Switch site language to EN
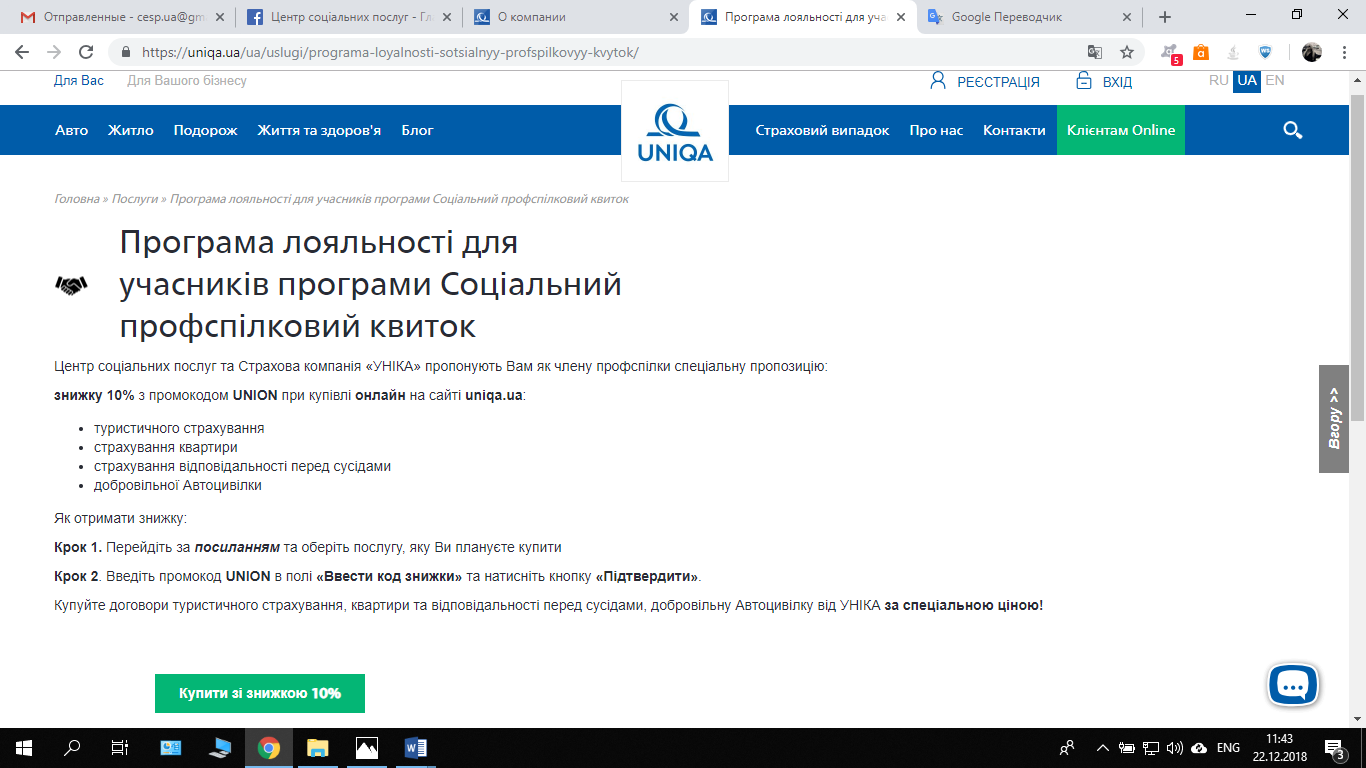 point(1275,80)
